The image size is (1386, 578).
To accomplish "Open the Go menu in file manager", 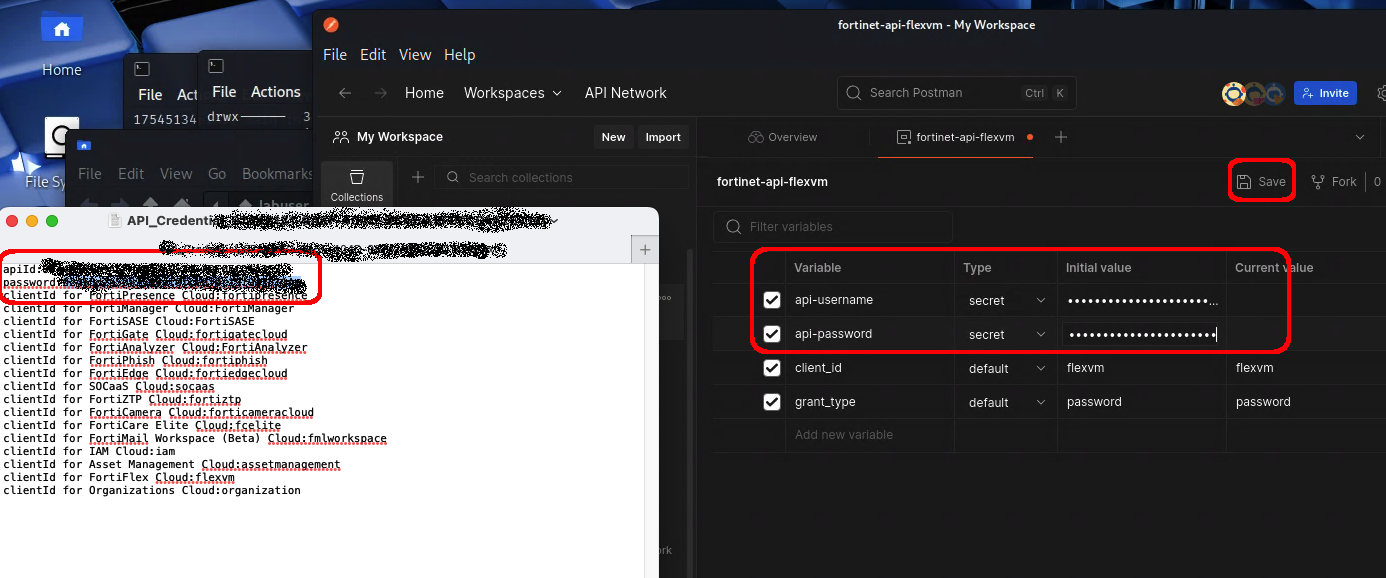I will (217, 174).
